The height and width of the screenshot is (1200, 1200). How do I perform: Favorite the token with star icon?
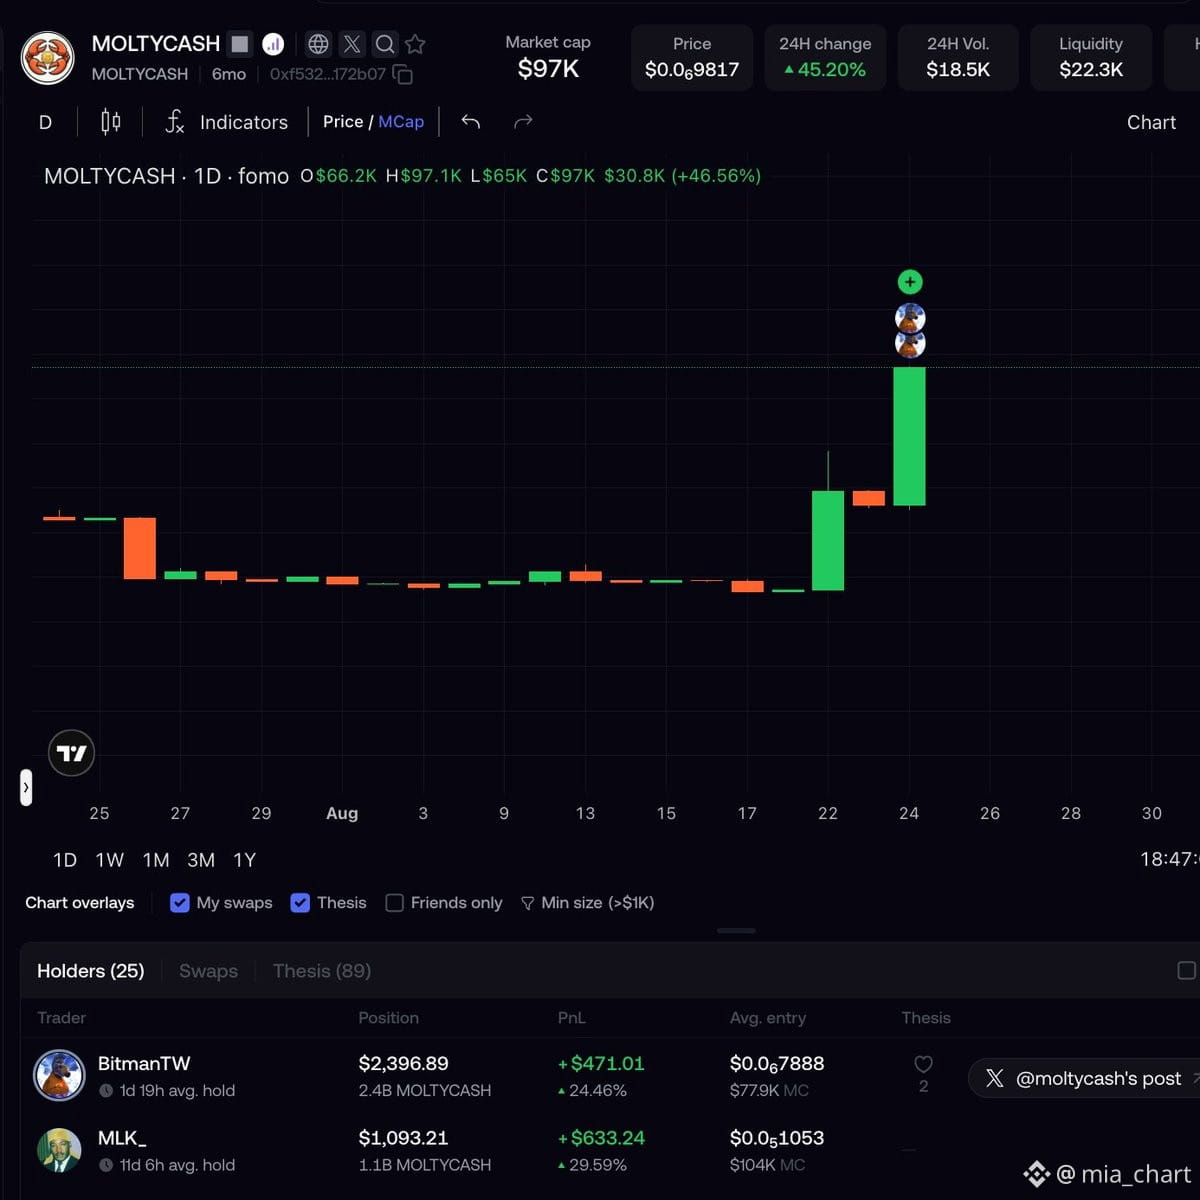416,44
